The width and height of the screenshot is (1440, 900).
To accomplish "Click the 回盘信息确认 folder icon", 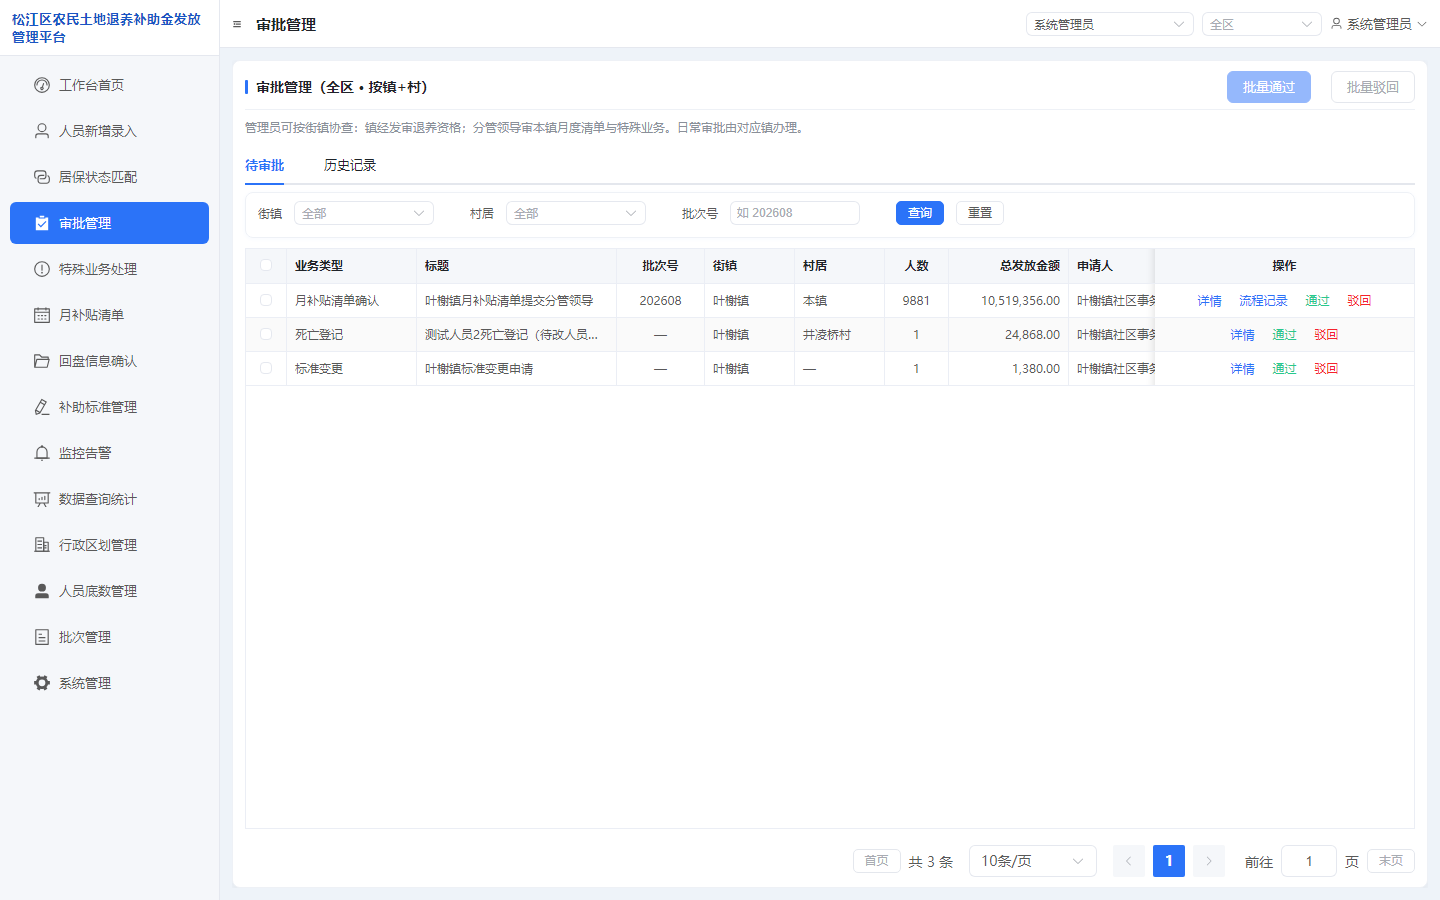I will pyautogui.click(x=42, y=361).
